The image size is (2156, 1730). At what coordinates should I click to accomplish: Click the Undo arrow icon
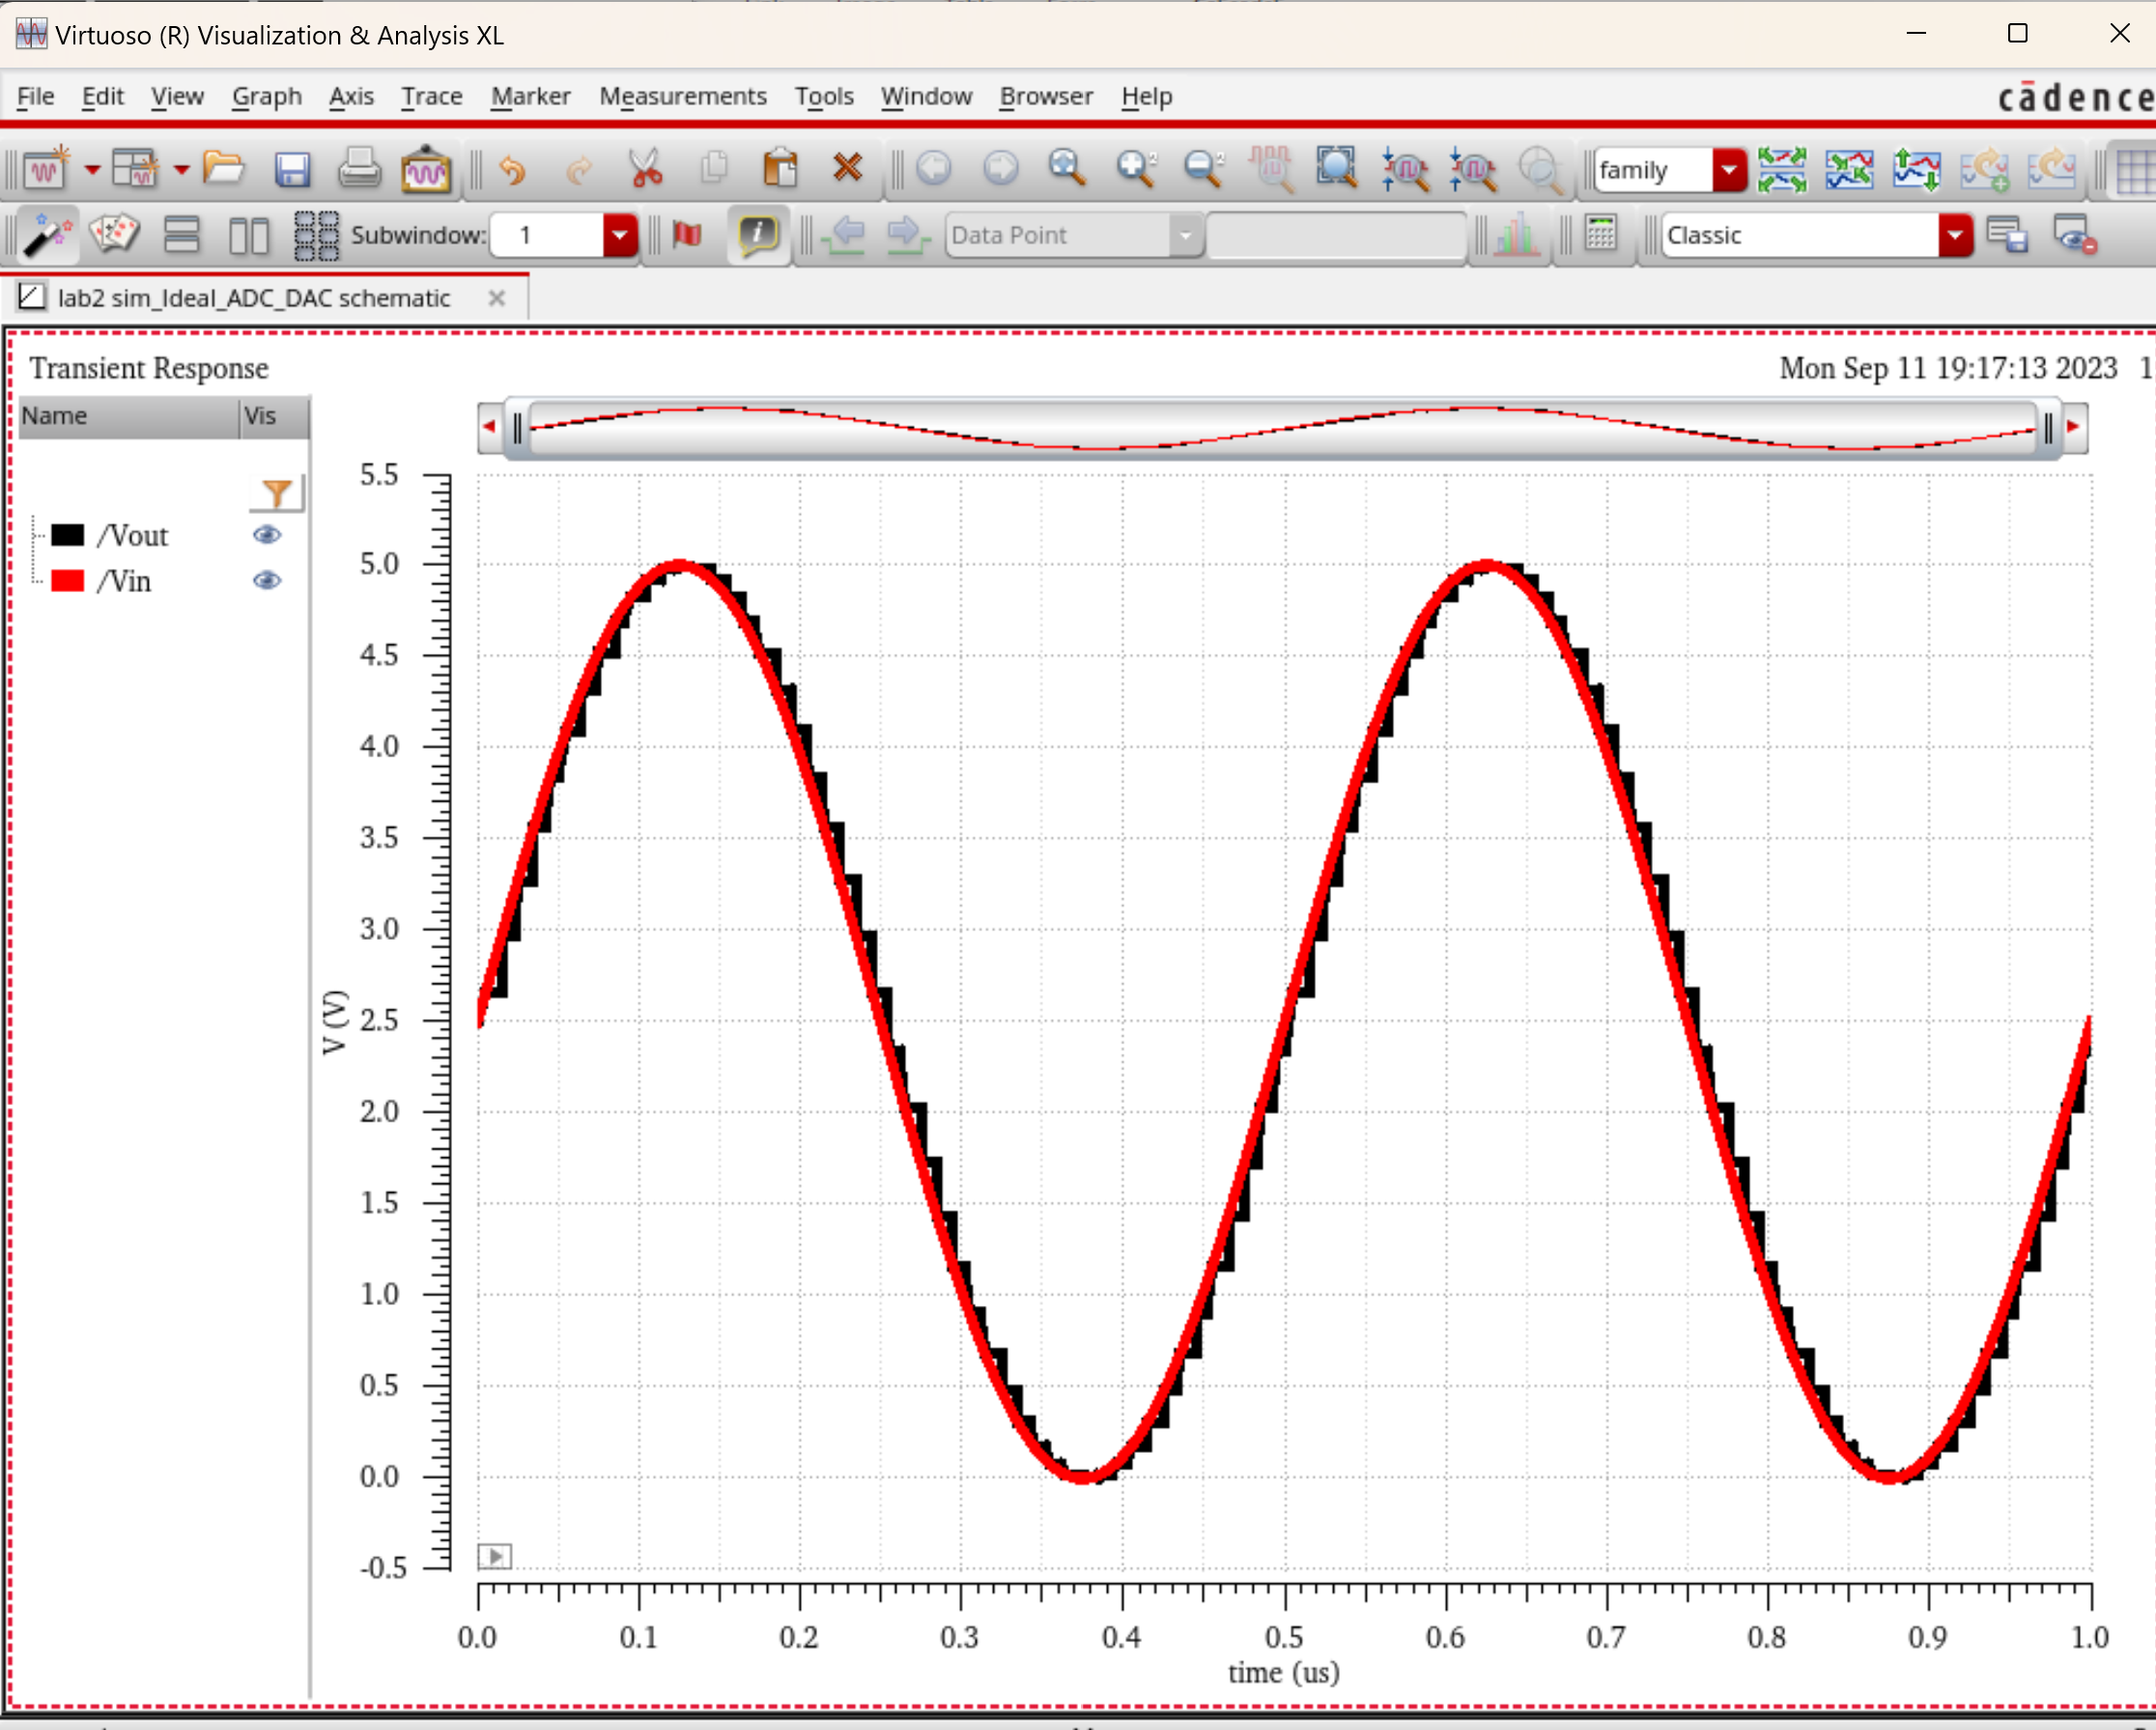512,170
